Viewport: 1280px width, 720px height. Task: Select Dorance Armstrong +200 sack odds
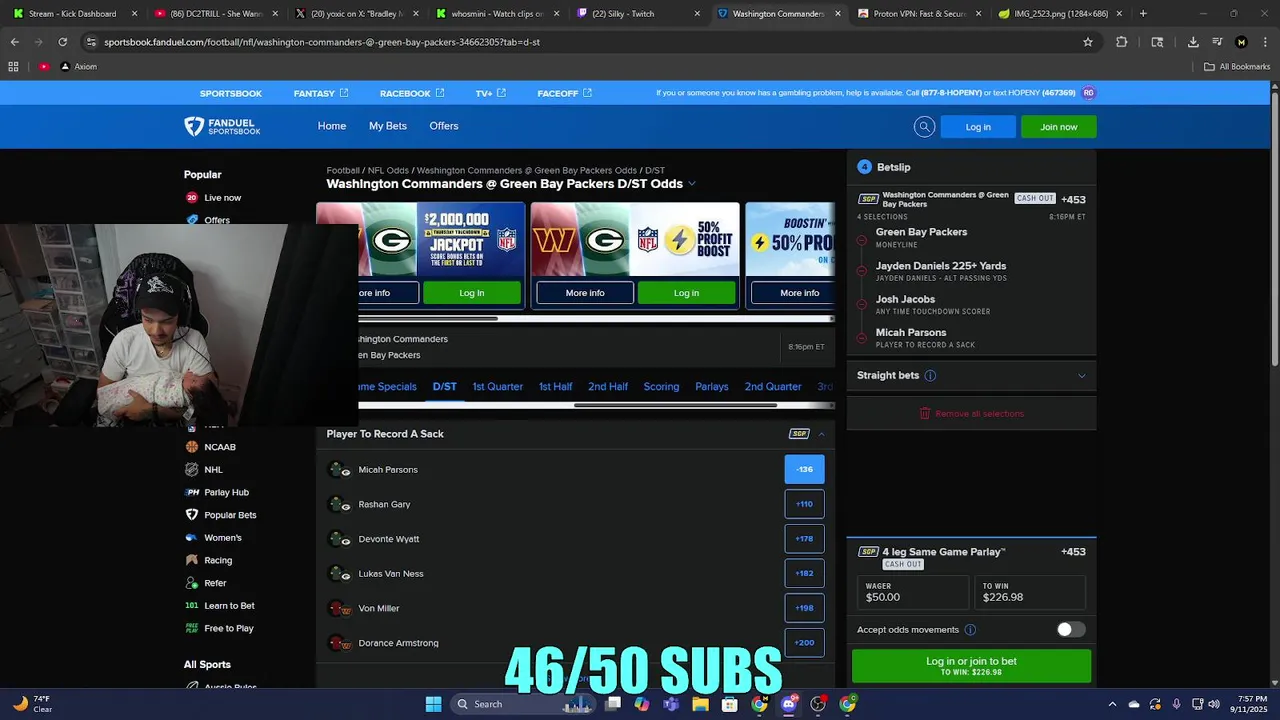[x=804, y=643]
